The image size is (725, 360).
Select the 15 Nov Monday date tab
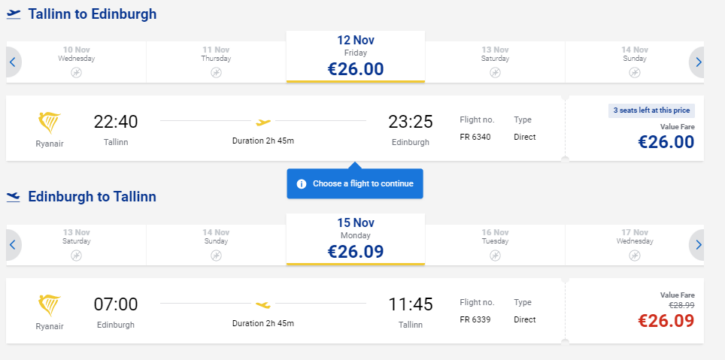tap(356, 239)
